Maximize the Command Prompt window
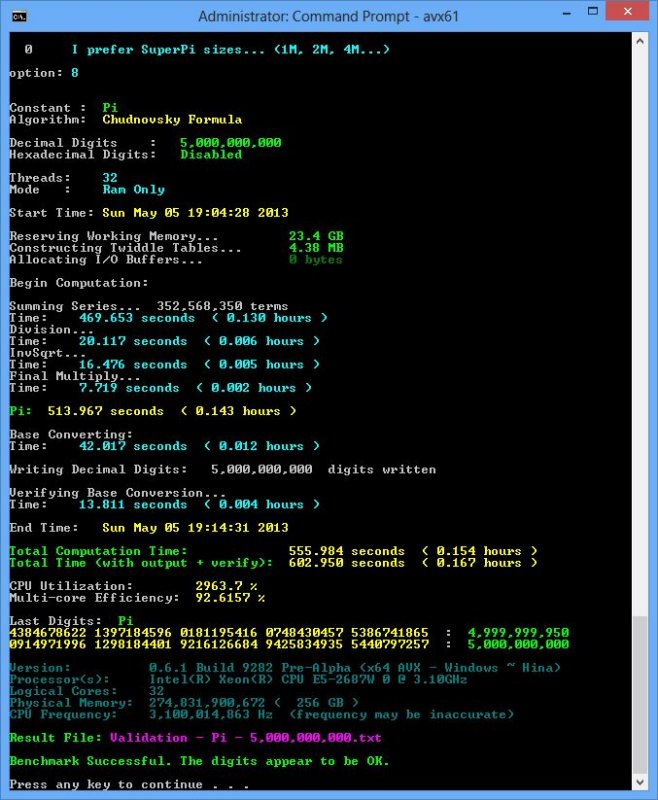This screenshot has width=658, height=800. point(593,11)
